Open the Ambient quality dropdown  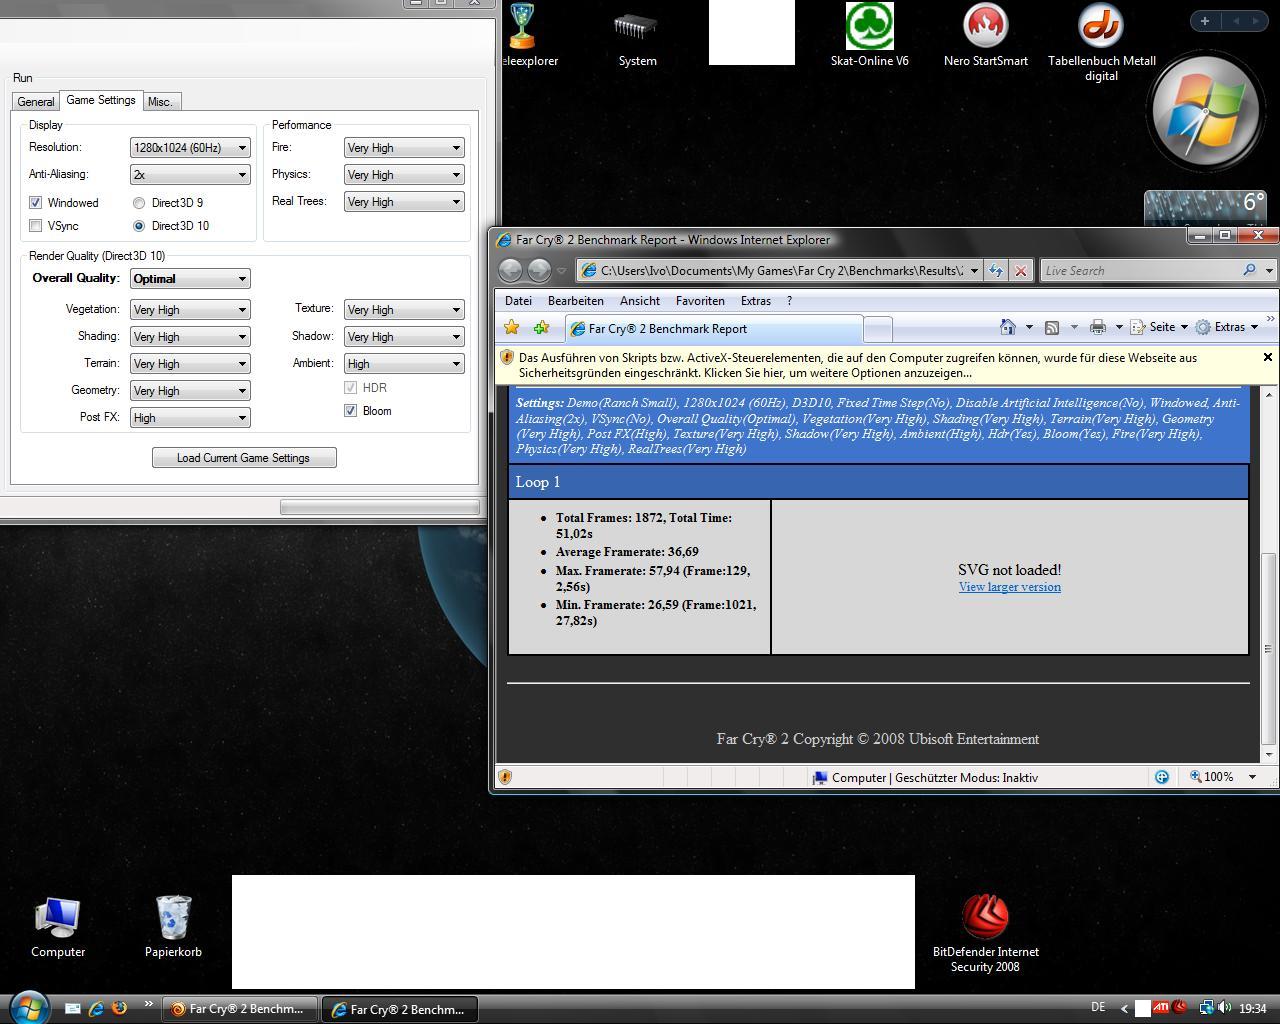[404, 363]
